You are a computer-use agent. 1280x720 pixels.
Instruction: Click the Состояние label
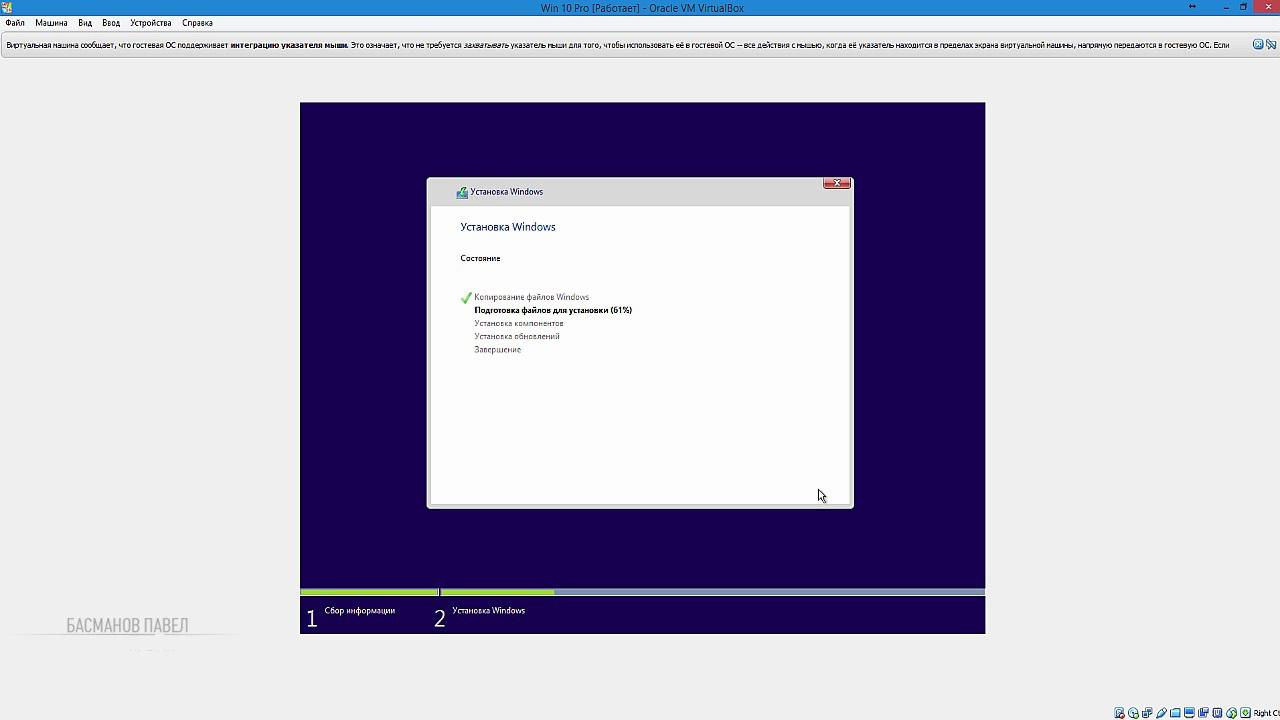(480, 258)
